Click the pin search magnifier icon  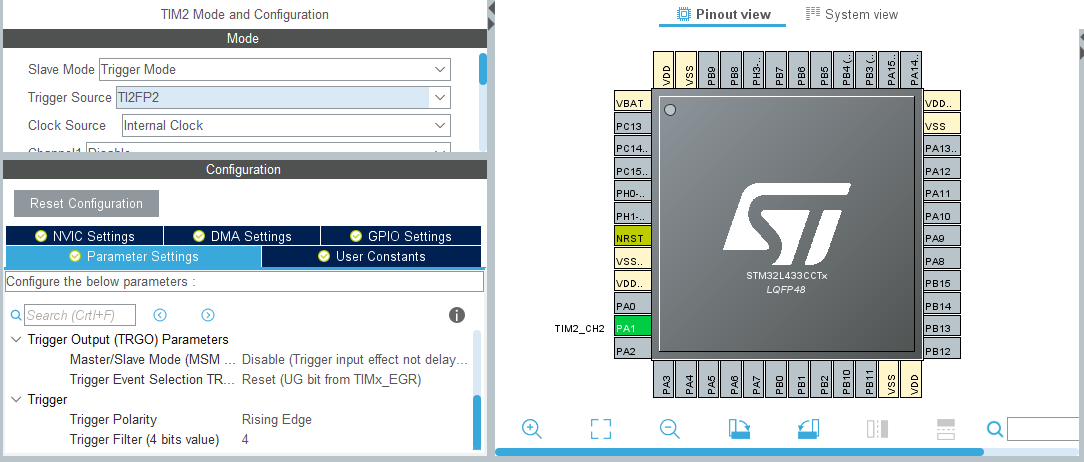coord(995,429)
